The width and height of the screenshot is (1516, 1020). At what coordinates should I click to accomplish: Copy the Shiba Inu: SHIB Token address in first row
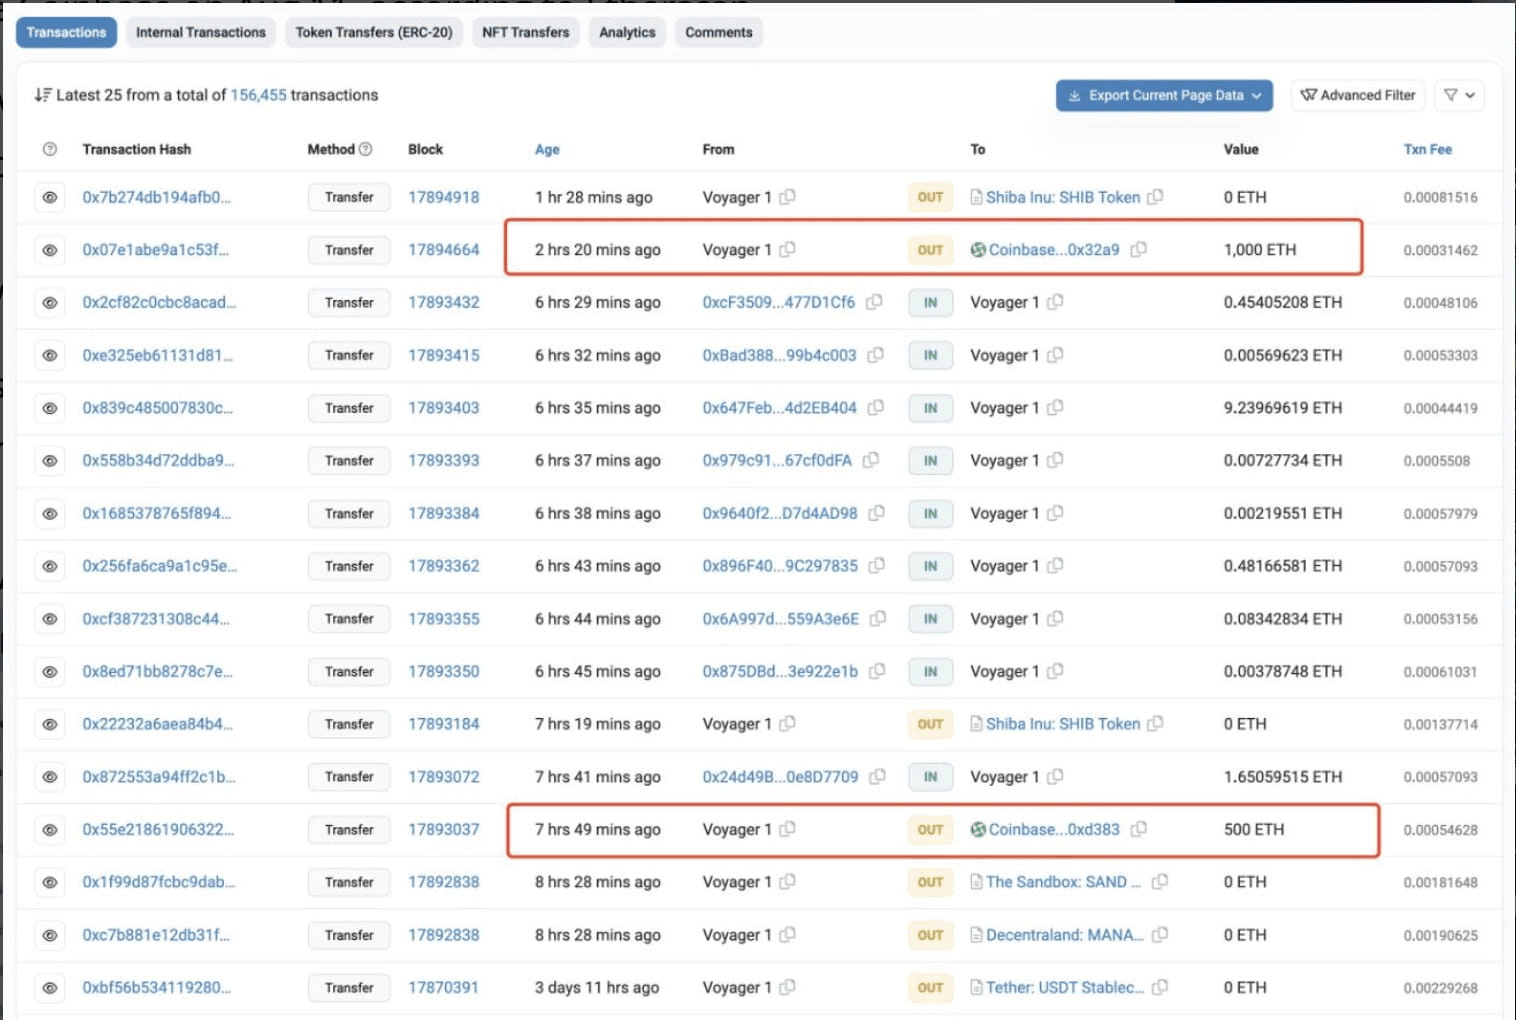[x=1155, y=197]
